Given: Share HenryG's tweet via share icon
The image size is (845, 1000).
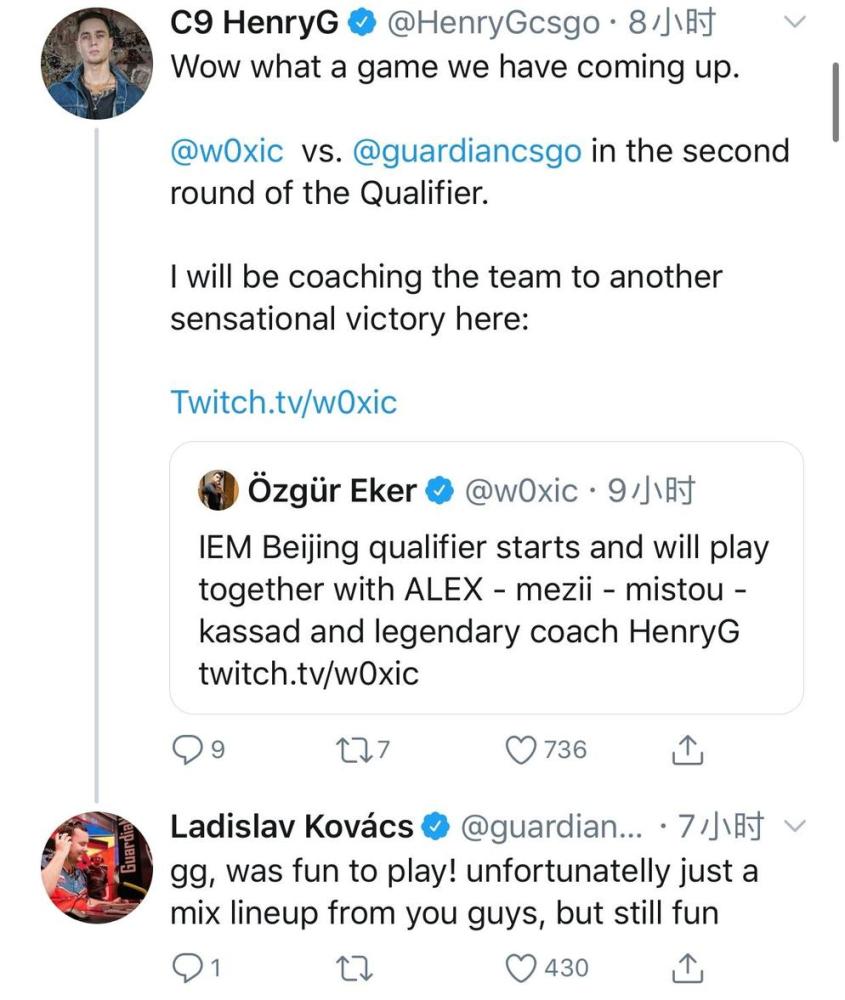Looking at the screenshot, I should coord(686,749).
